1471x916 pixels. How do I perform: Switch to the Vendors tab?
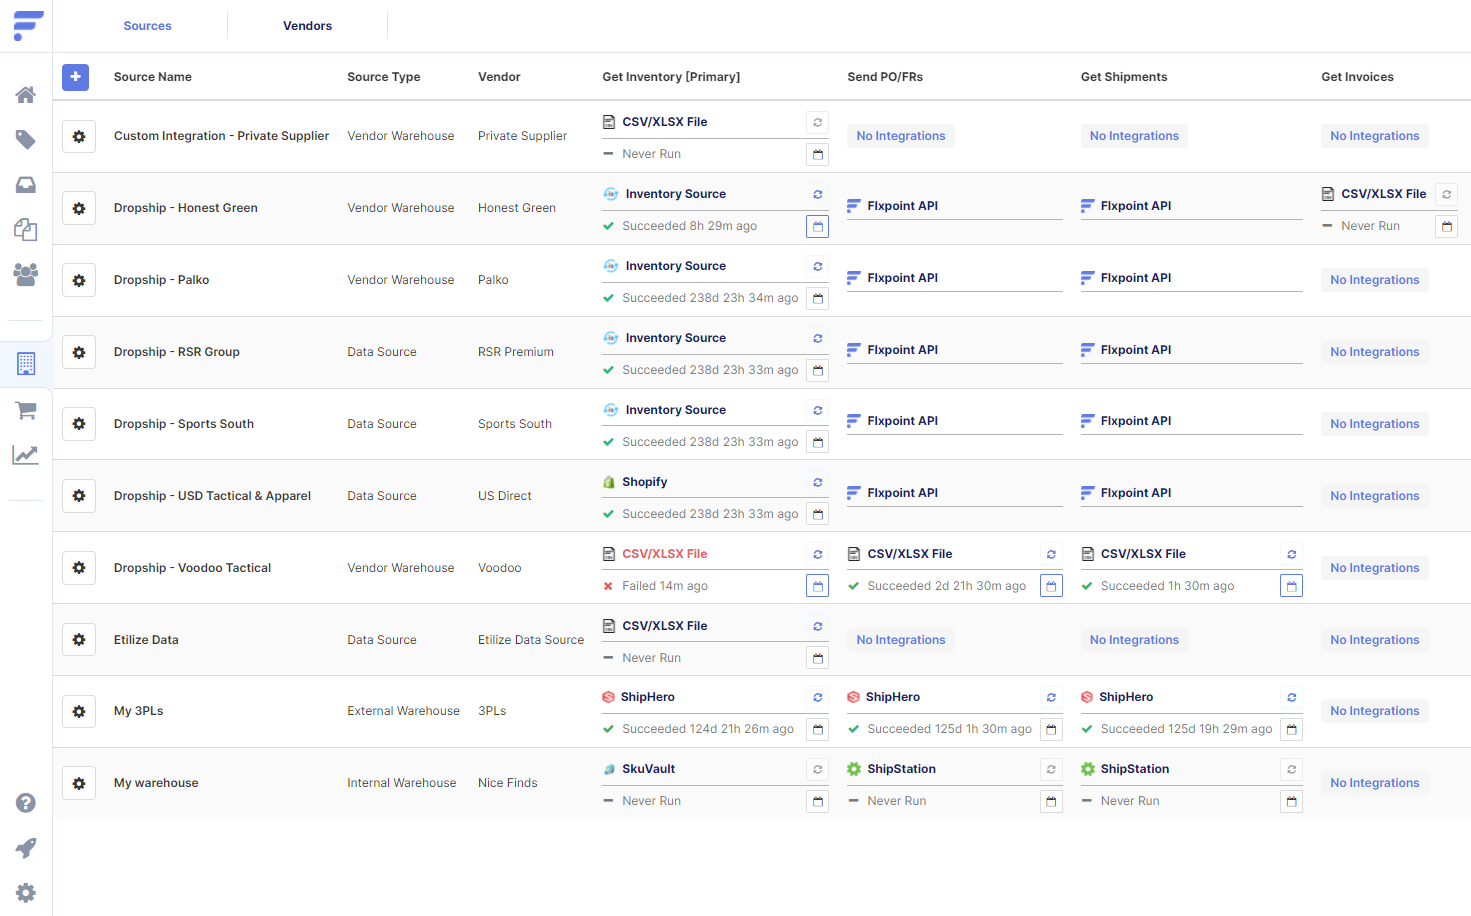[307, 26]
